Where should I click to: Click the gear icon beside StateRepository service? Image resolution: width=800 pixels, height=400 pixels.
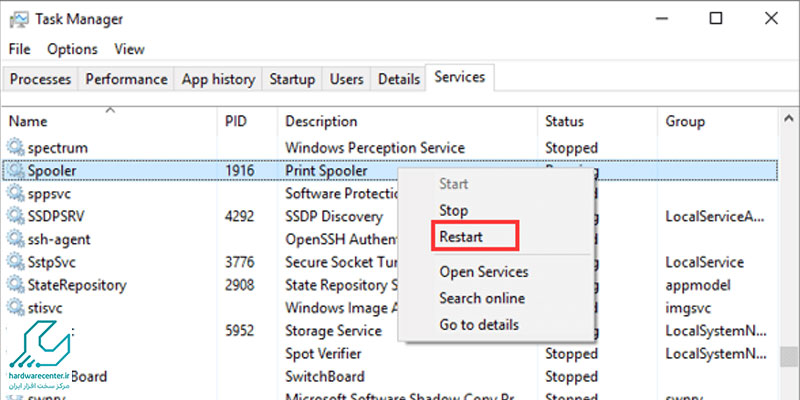pyautogui.click(x=15, y=285)
